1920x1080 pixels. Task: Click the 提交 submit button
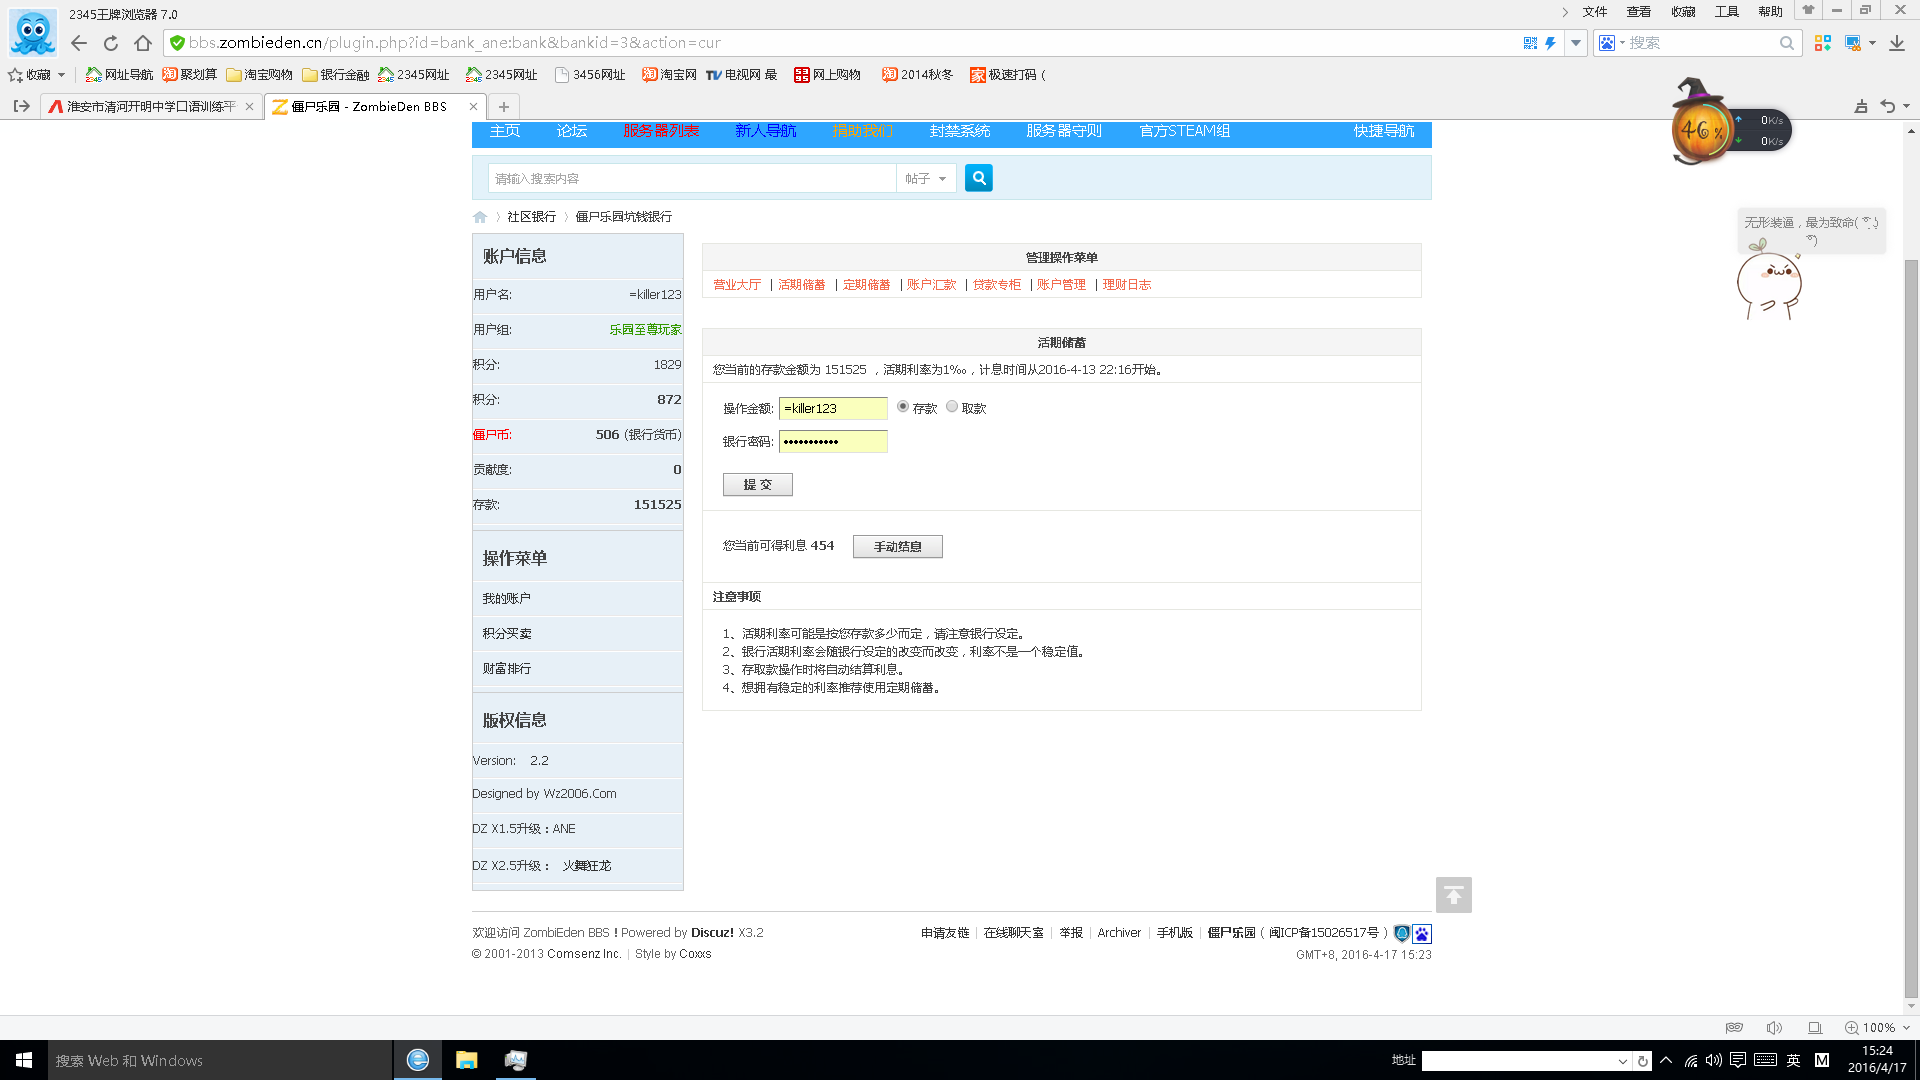pos(757,484)
